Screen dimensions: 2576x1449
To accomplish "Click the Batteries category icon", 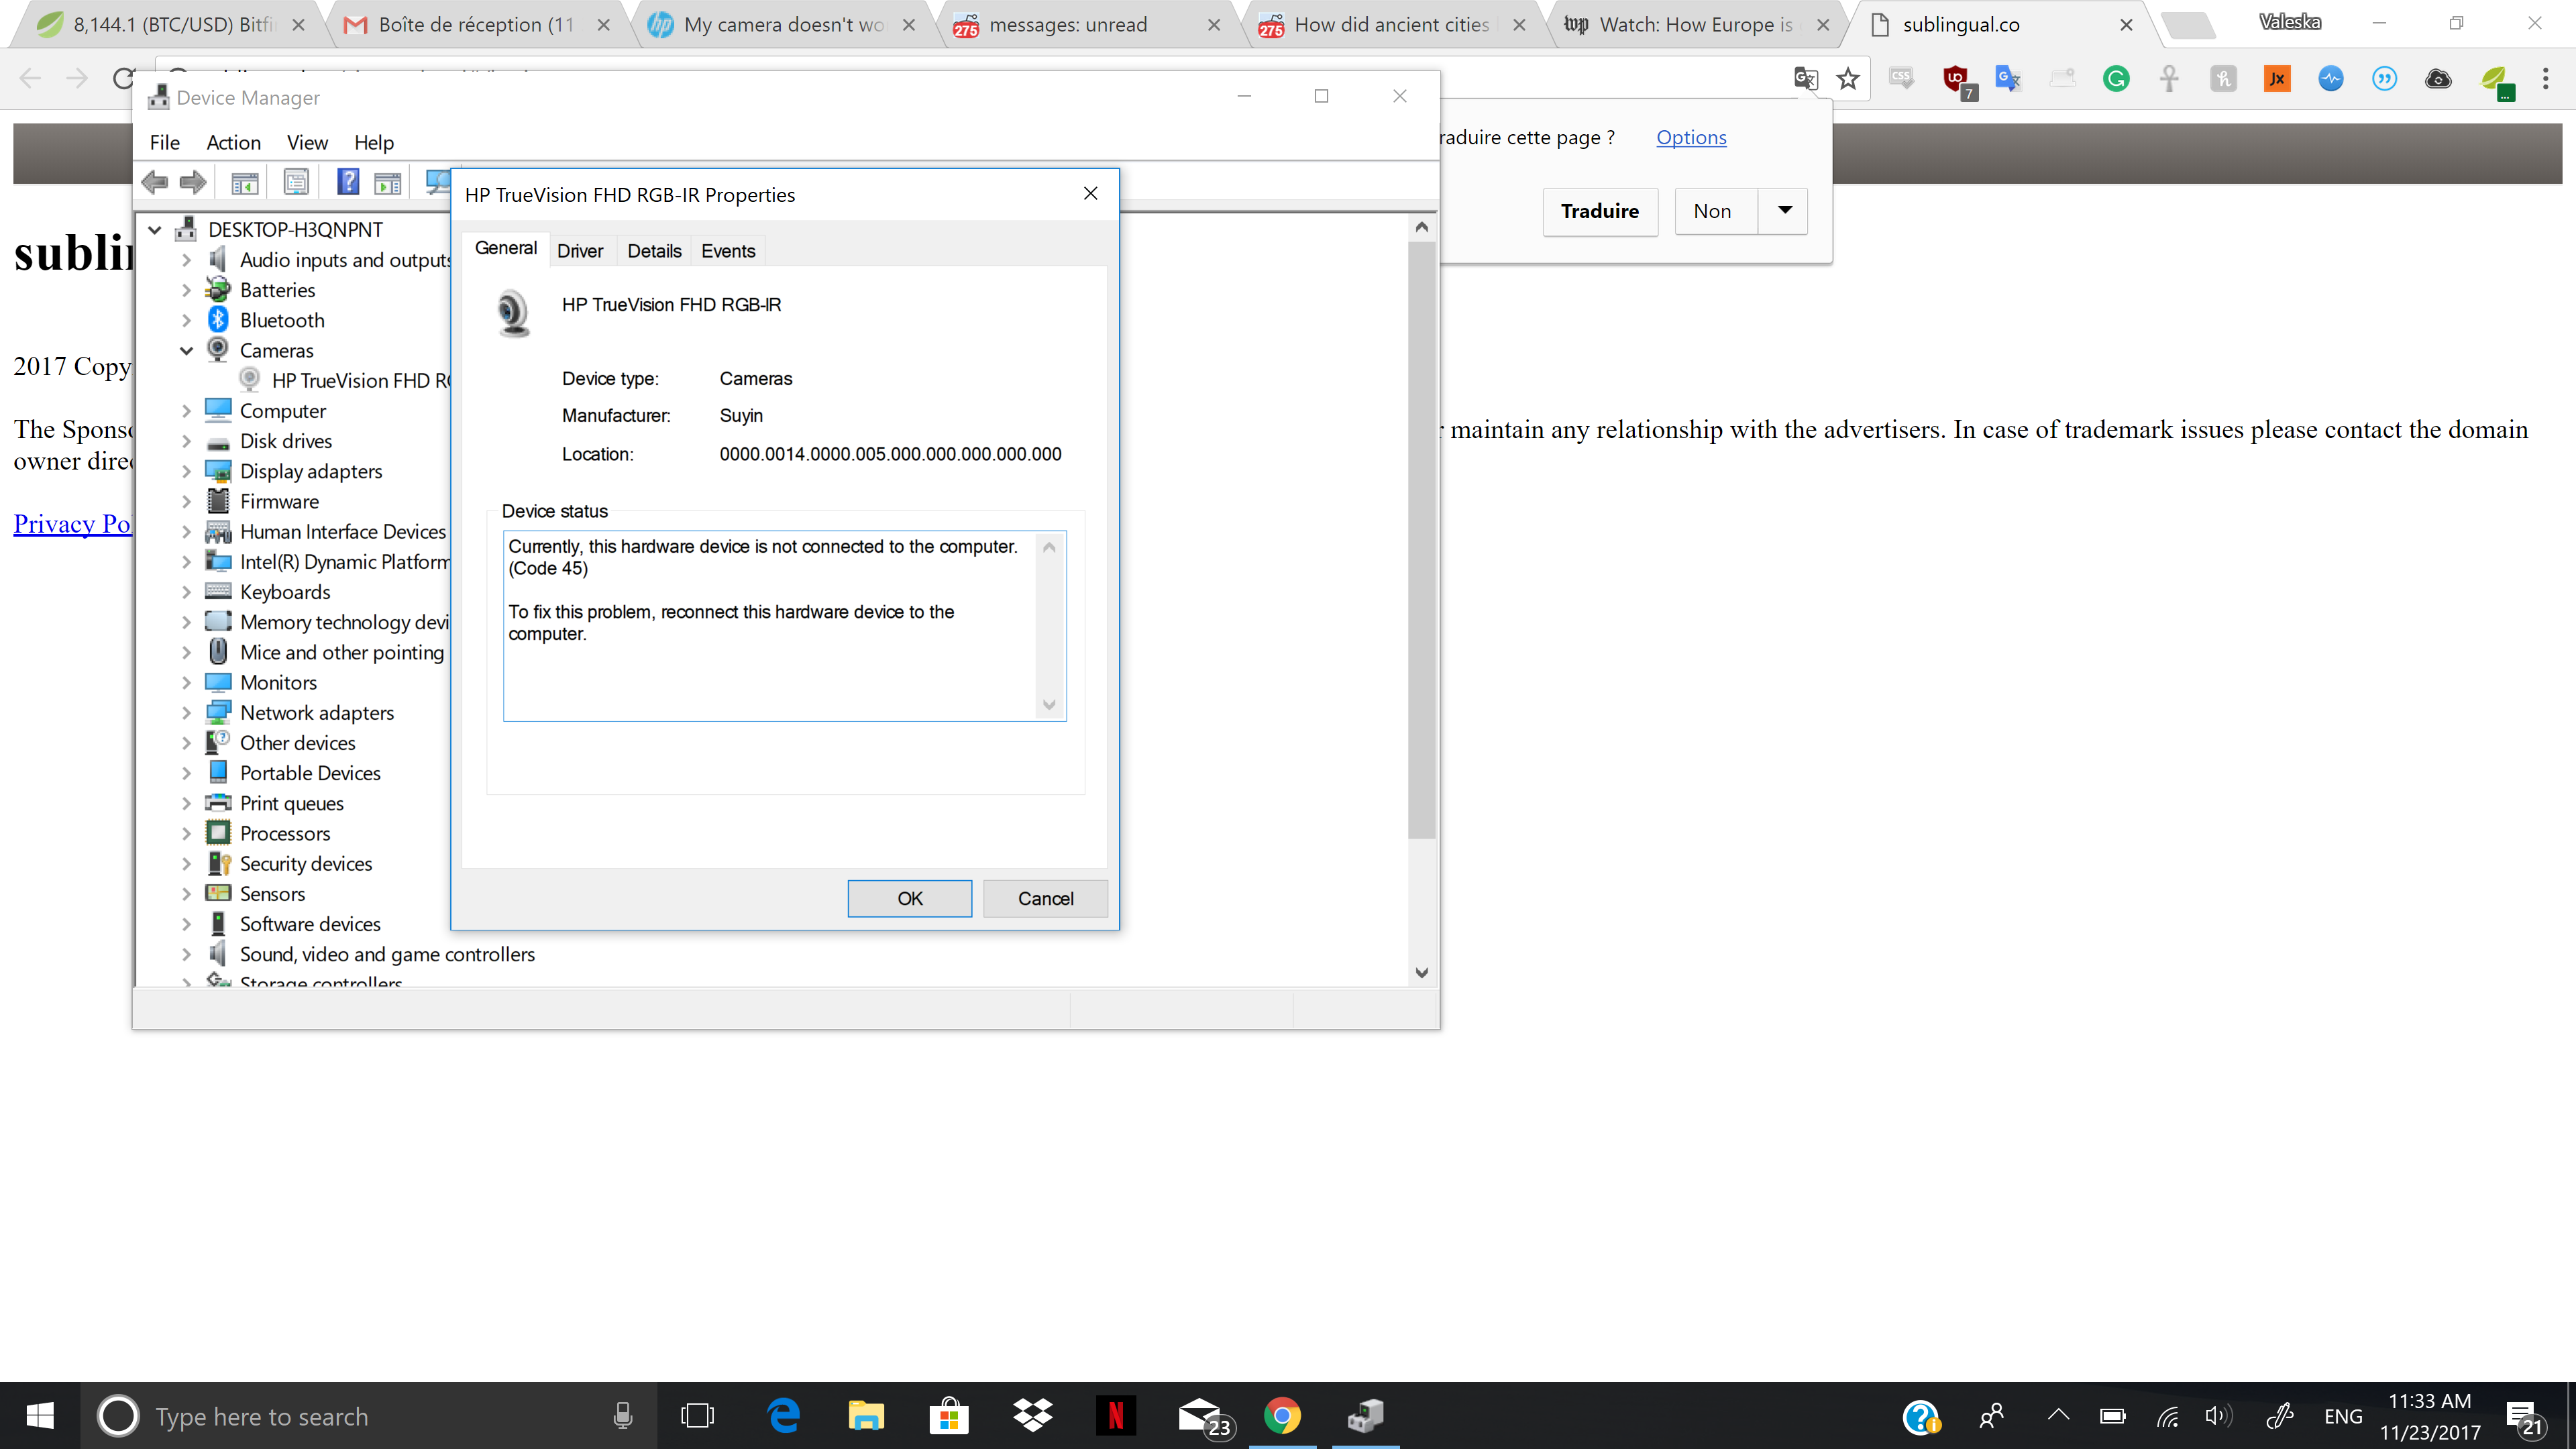I will click(x=218, y=290).
